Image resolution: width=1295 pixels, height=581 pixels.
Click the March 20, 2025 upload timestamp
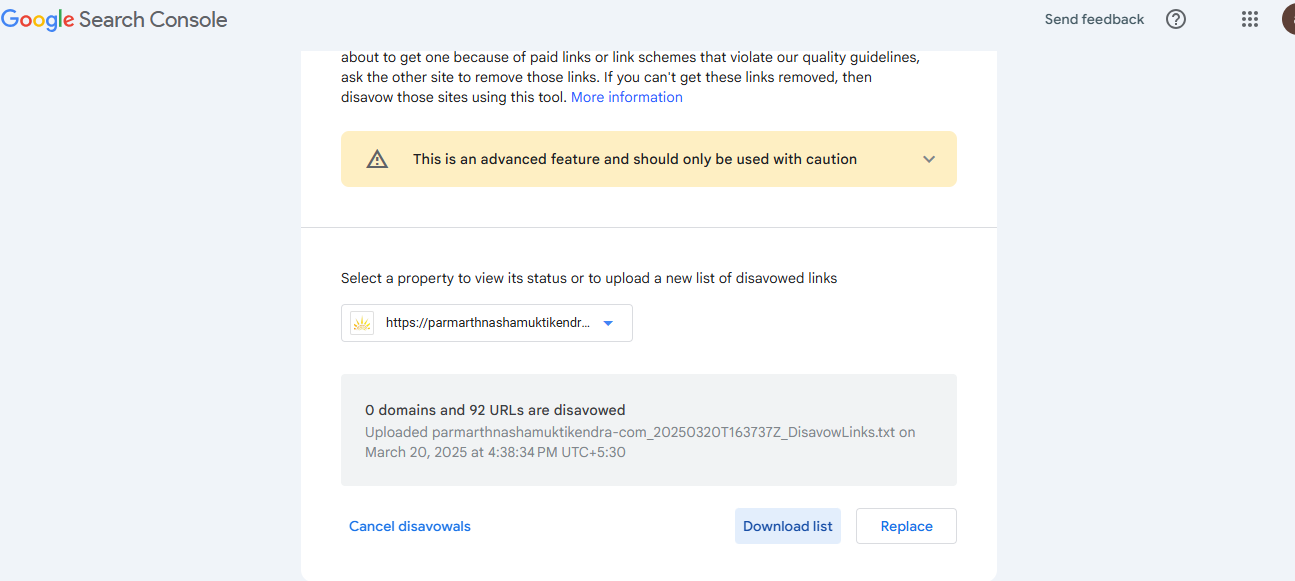[495, 452]
